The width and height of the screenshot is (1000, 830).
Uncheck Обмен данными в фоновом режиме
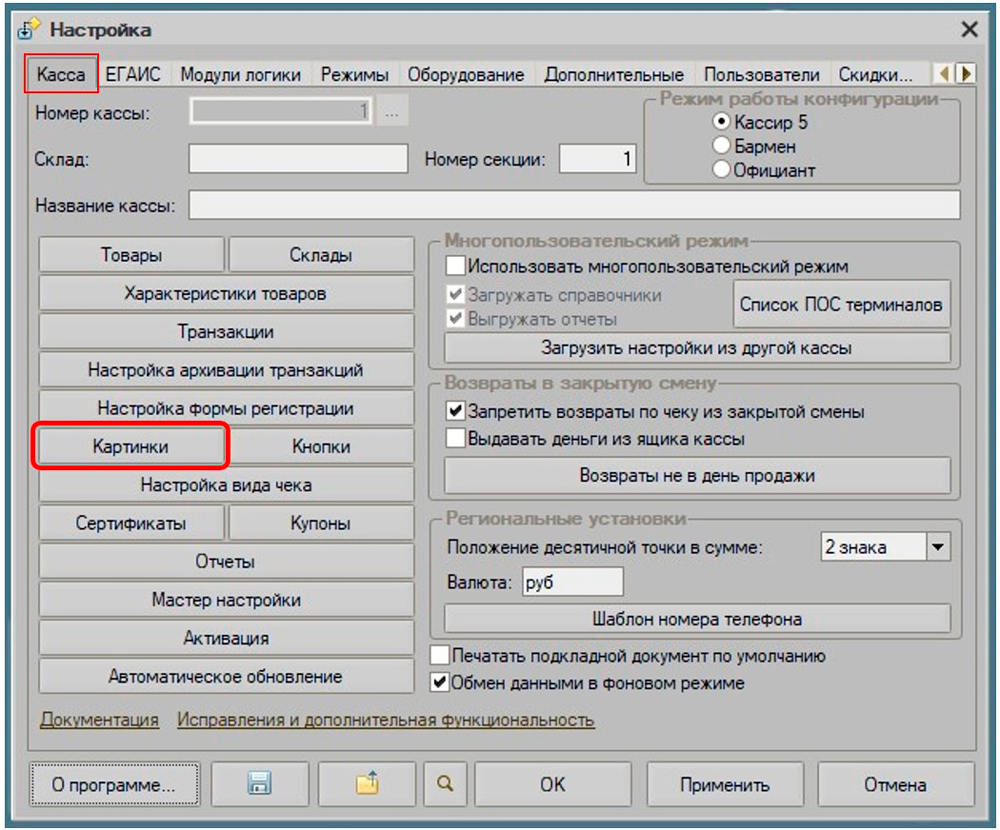439,683
